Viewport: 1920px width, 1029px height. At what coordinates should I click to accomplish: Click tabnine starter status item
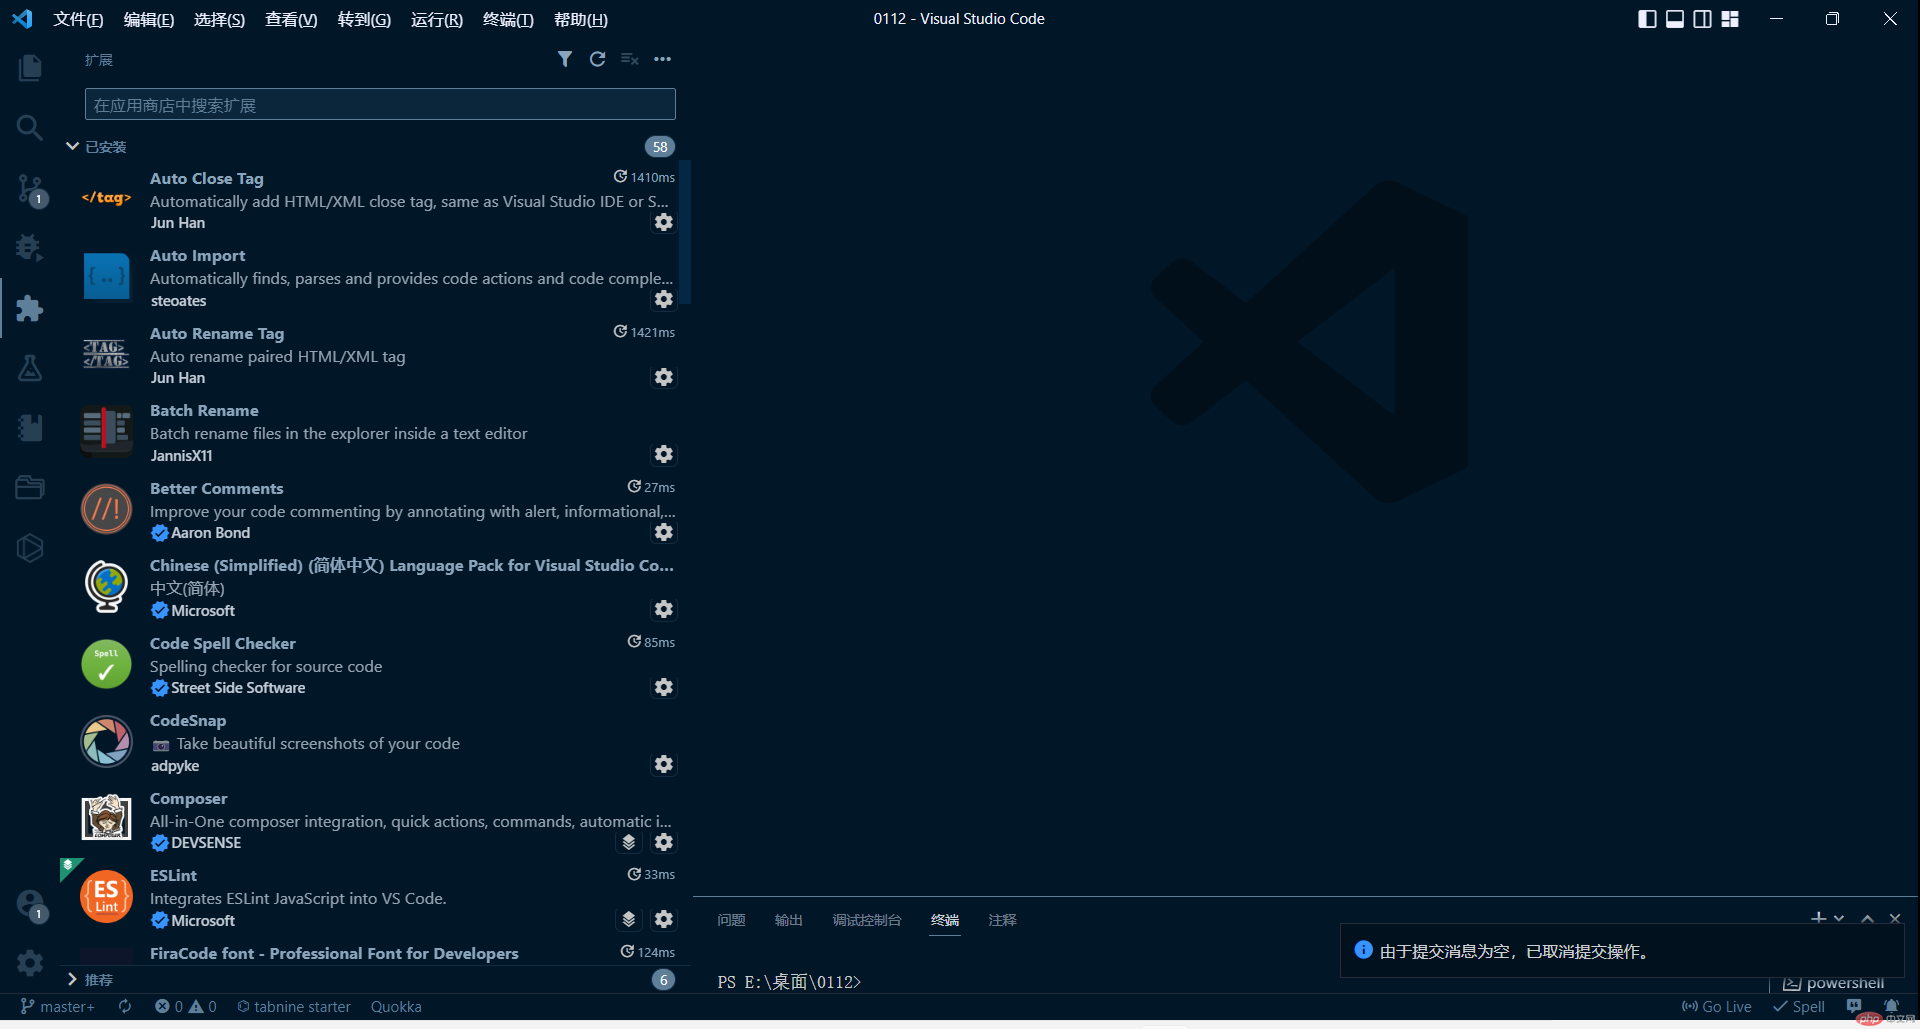(294, 1007)
